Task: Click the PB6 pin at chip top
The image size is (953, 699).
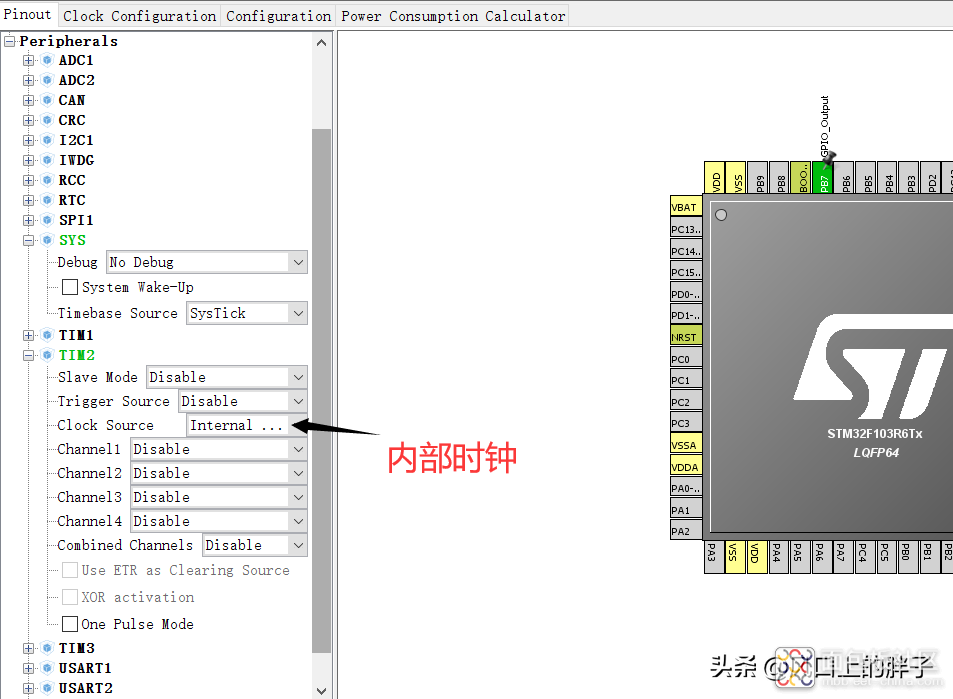Action: [x=844, y=177]
